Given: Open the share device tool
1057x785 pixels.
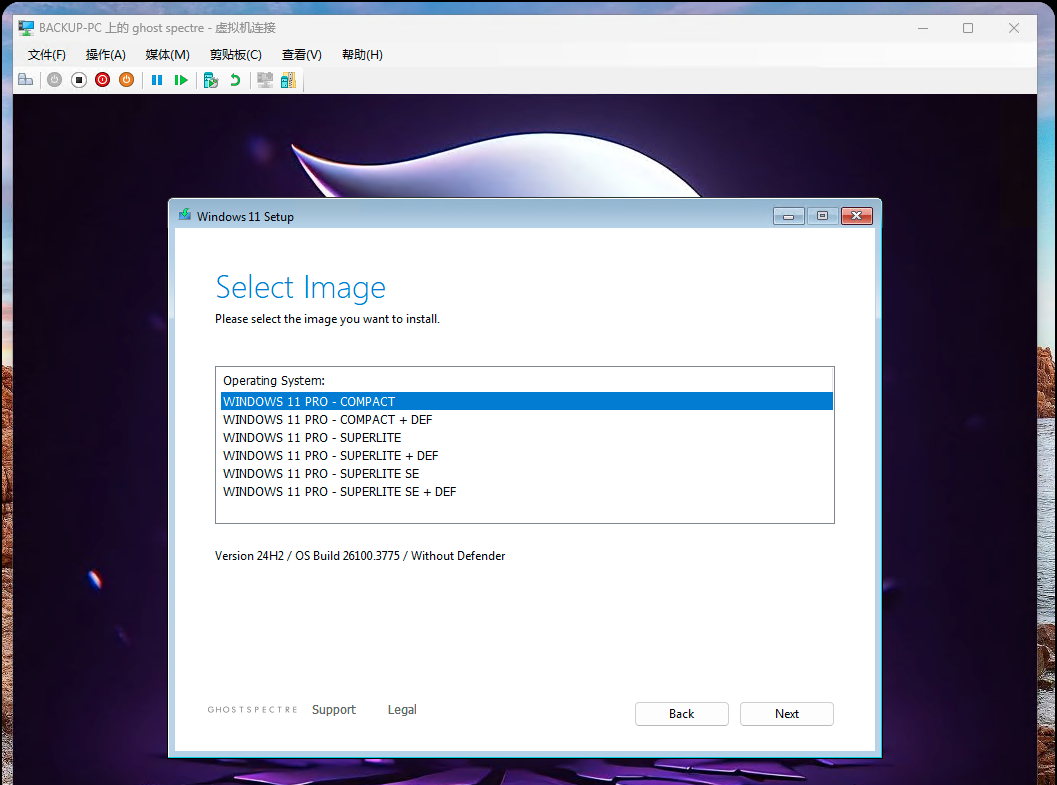Looking at the screenshot, I should click(287, 79).
